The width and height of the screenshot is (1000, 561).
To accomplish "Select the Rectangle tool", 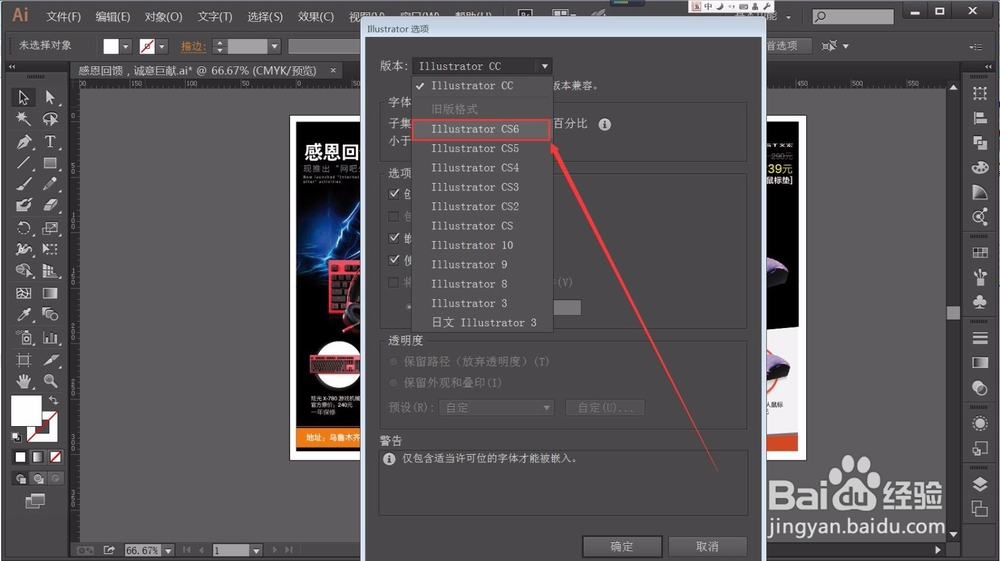I will 50,163.
